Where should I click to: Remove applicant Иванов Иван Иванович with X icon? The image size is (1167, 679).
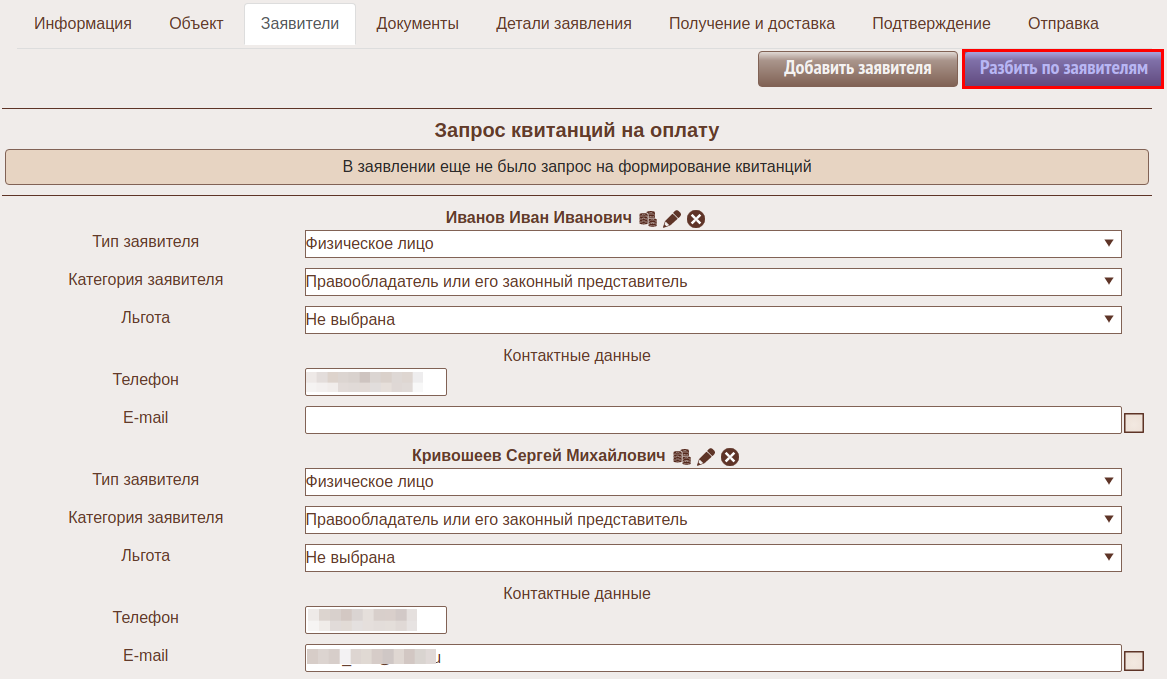click(x=696, y=219)
